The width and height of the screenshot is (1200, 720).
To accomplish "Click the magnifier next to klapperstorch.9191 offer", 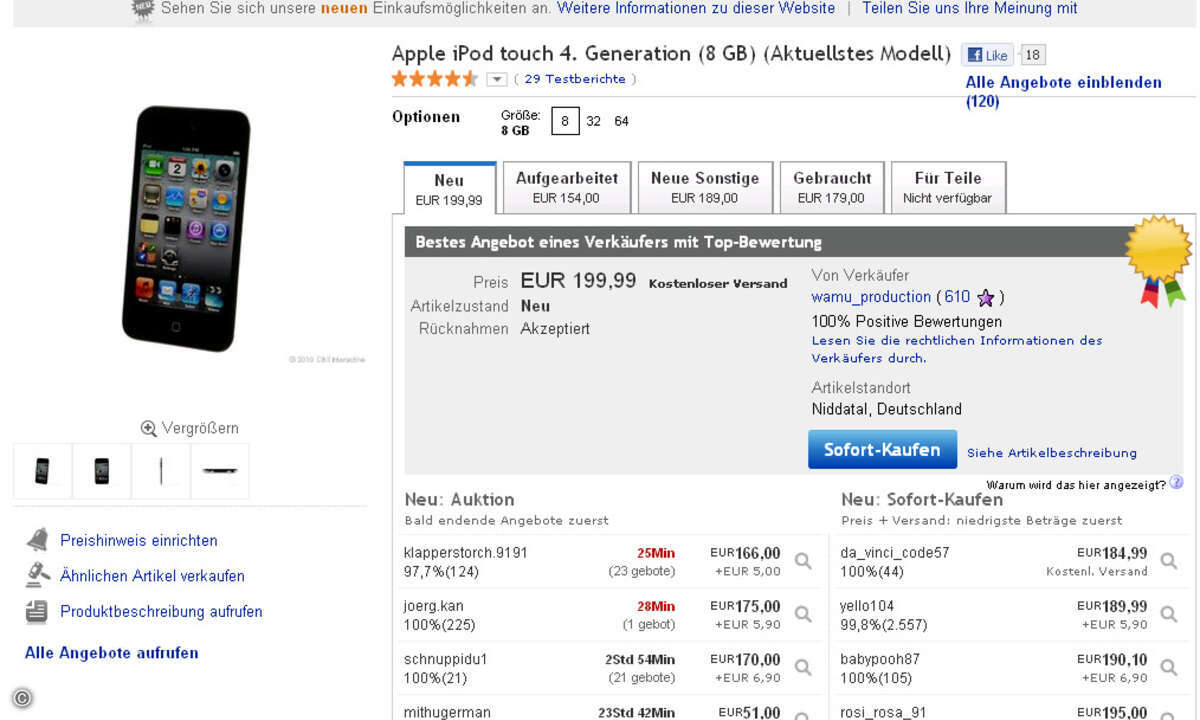I will click(x=803, y=562).
